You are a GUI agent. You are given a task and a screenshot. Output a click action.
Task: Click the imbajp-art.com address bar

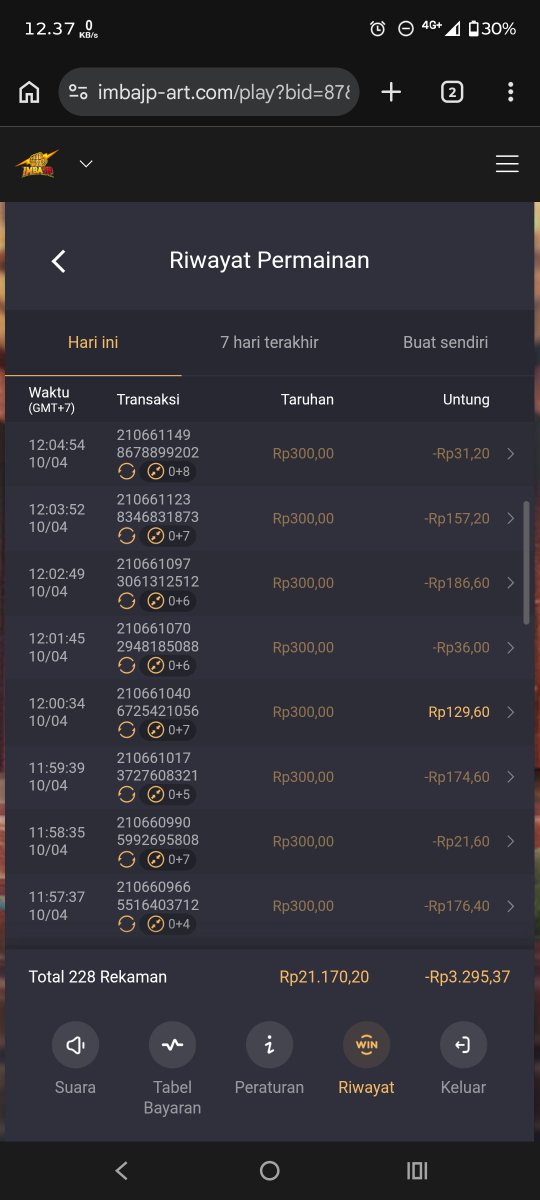(208, 92)
